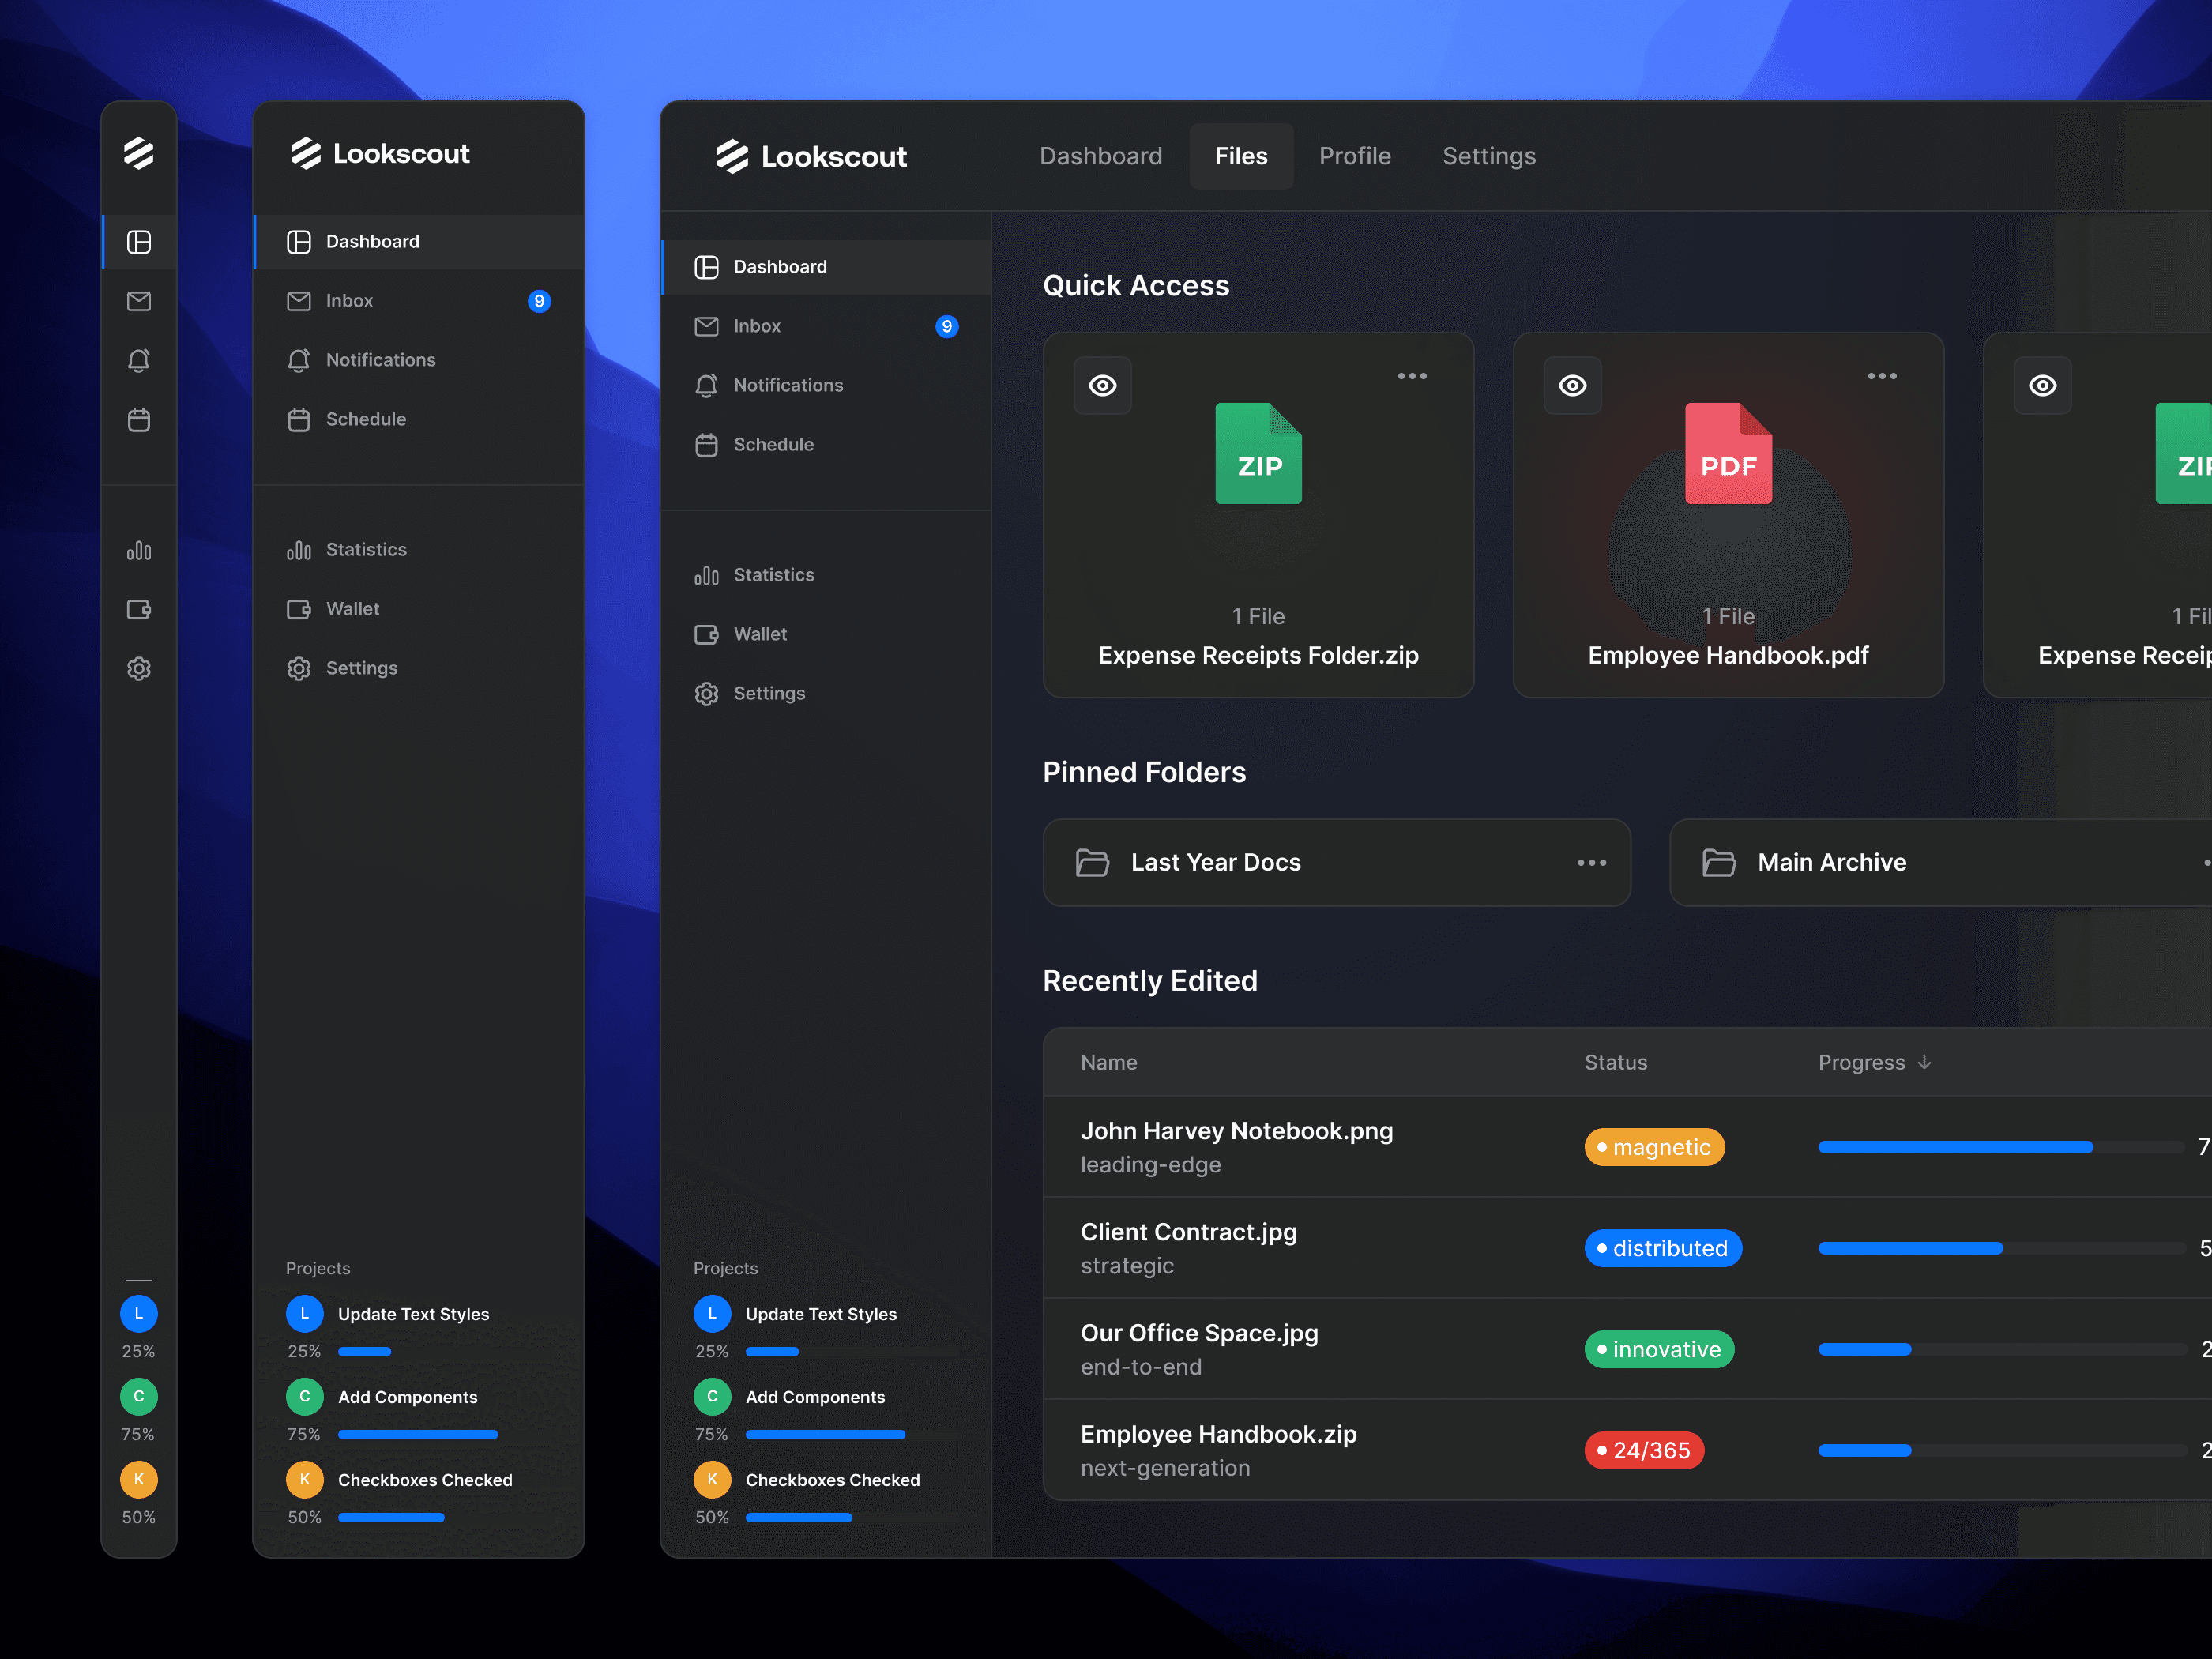Expand the ellipsis menu for Last Year Docs

(1591, 862)
